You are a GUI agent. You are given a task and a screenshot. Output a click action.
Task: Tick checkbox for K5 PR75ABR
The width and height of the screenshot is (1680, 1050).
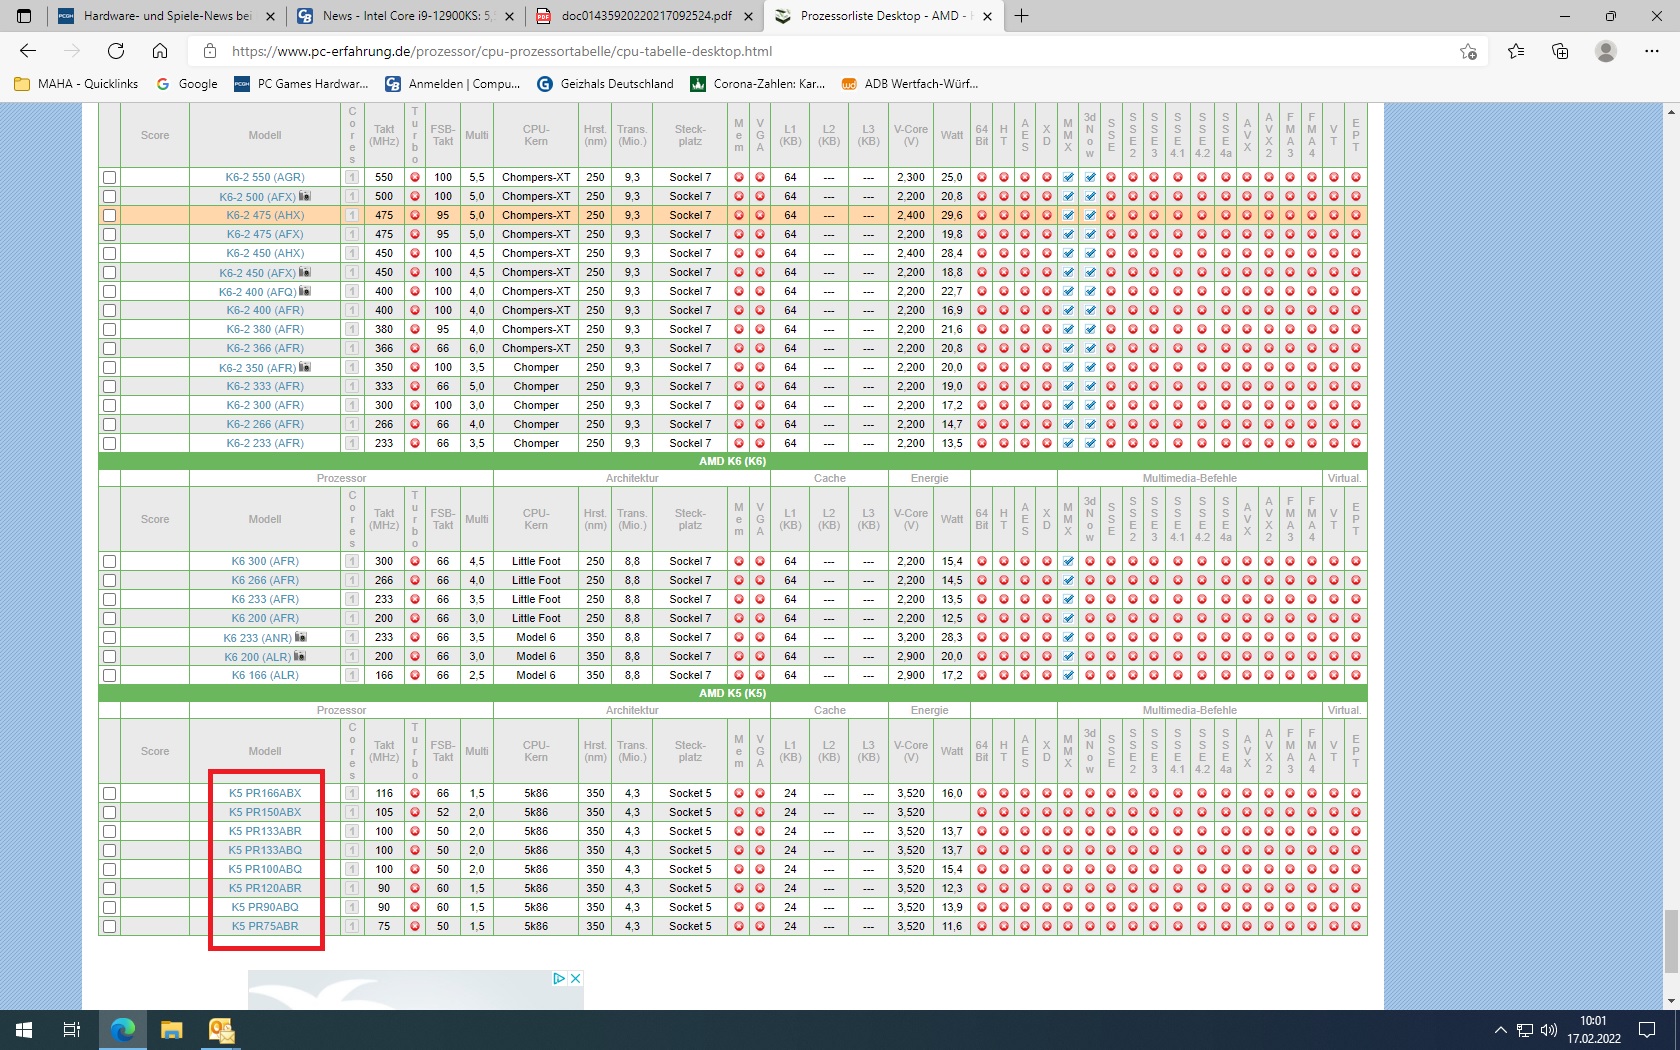[109, 926]
